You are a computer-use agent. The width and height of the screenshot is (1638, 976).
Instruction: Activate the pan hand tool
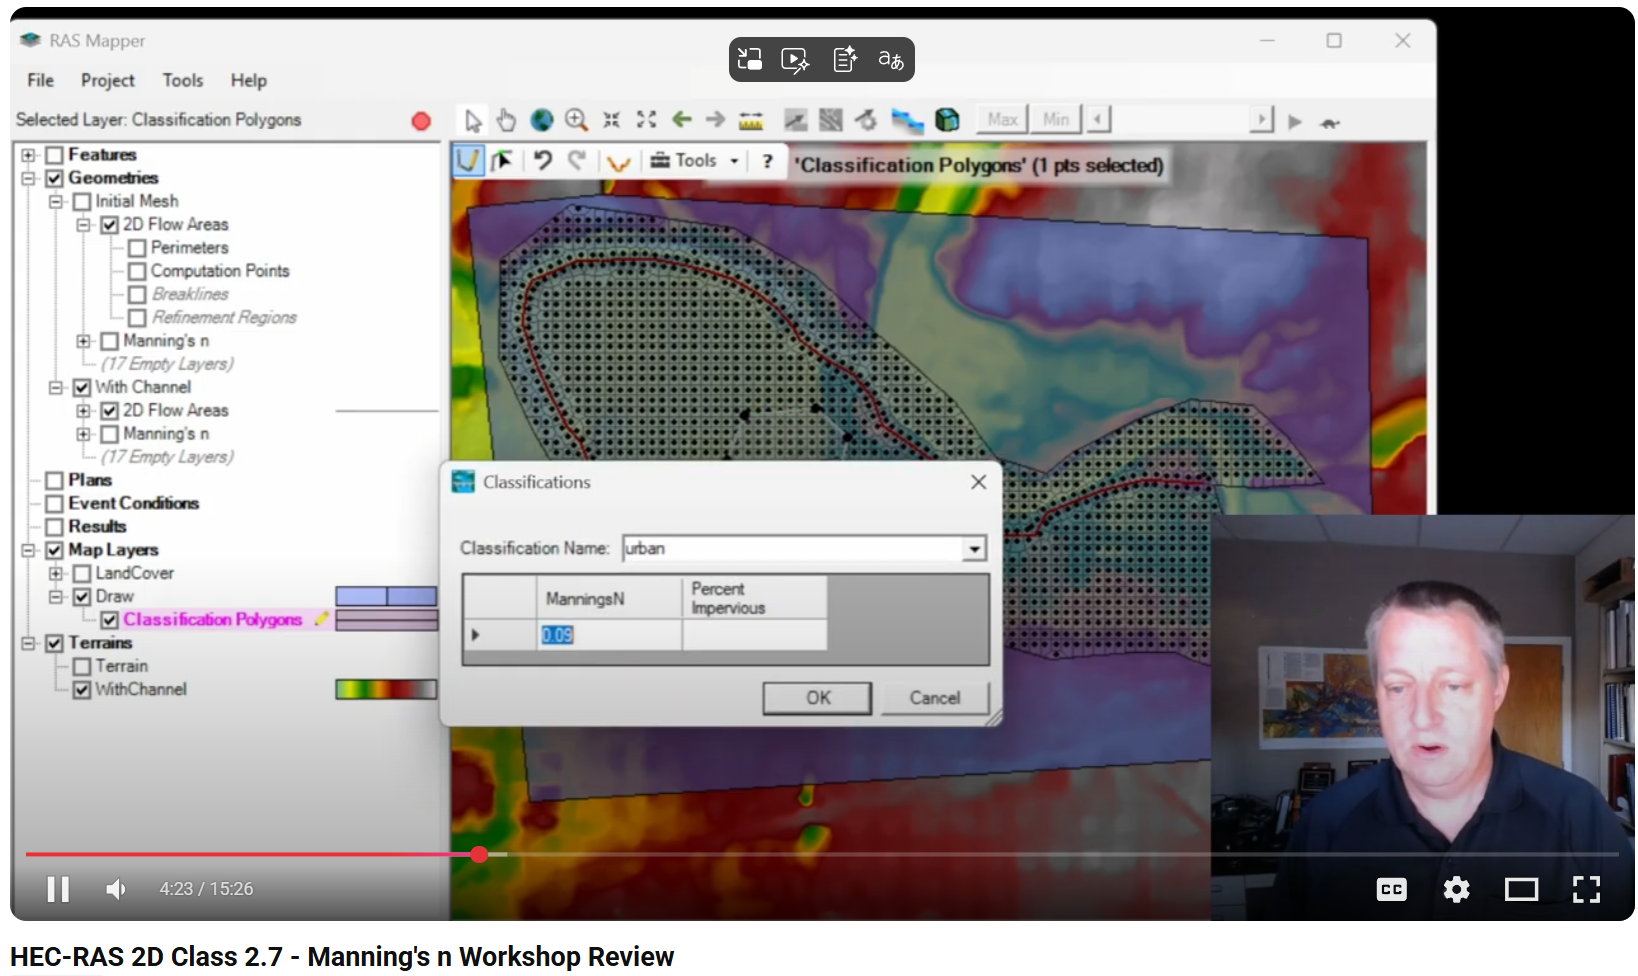[x=507, y=121]
